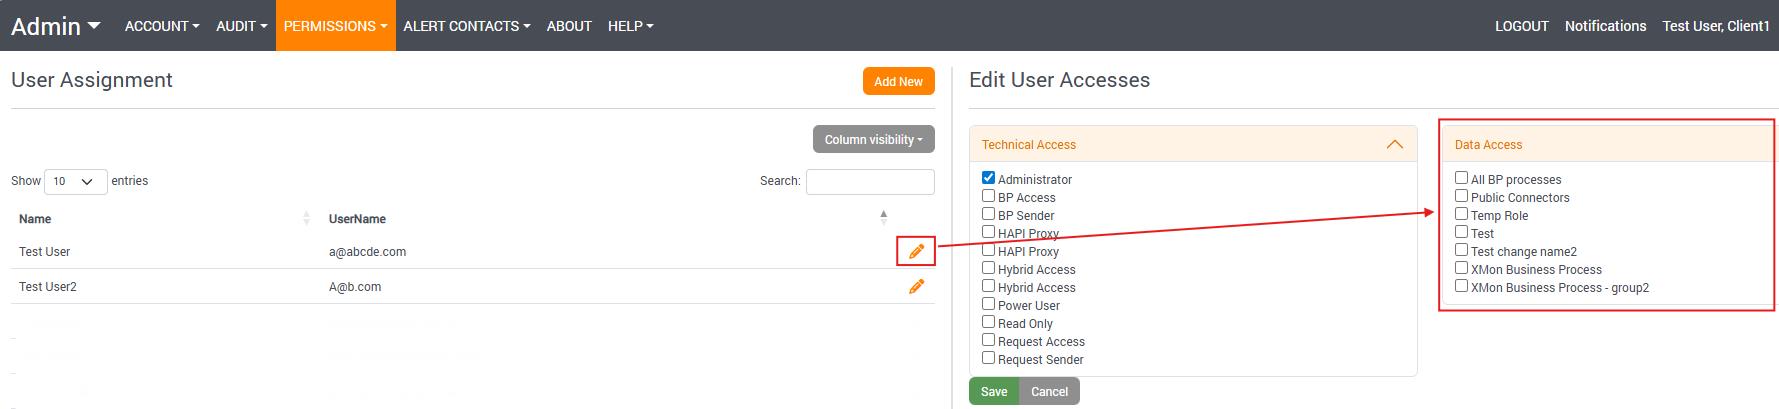Viewport: 1779px width, 409px height.
Task: Click the edit pencil for Test User
Action: point(916,251)
